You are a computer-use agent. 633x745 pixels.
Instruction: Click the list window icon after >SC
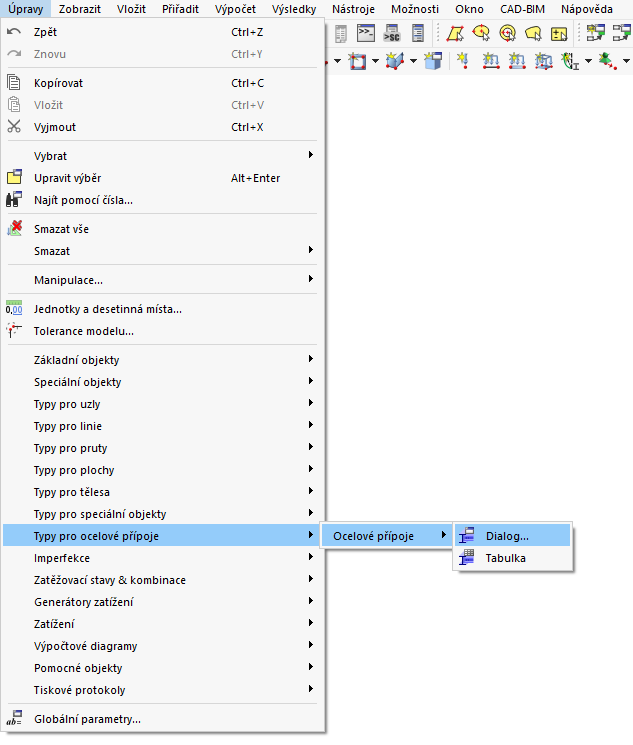[x=418, y=33]
